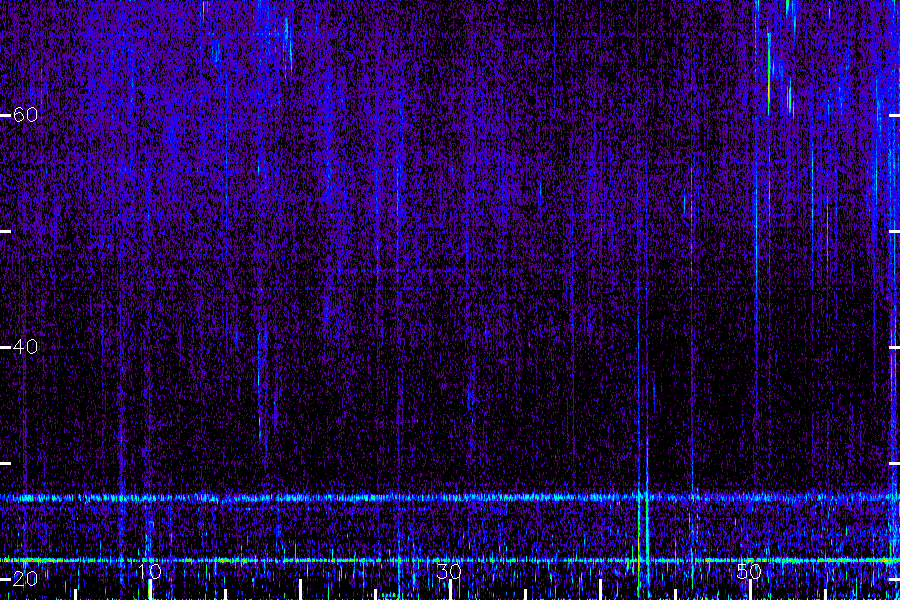Click the left tick mark beside label 40
The width and height of the screenshot is (900, 600).
click(x=5, y=347)
